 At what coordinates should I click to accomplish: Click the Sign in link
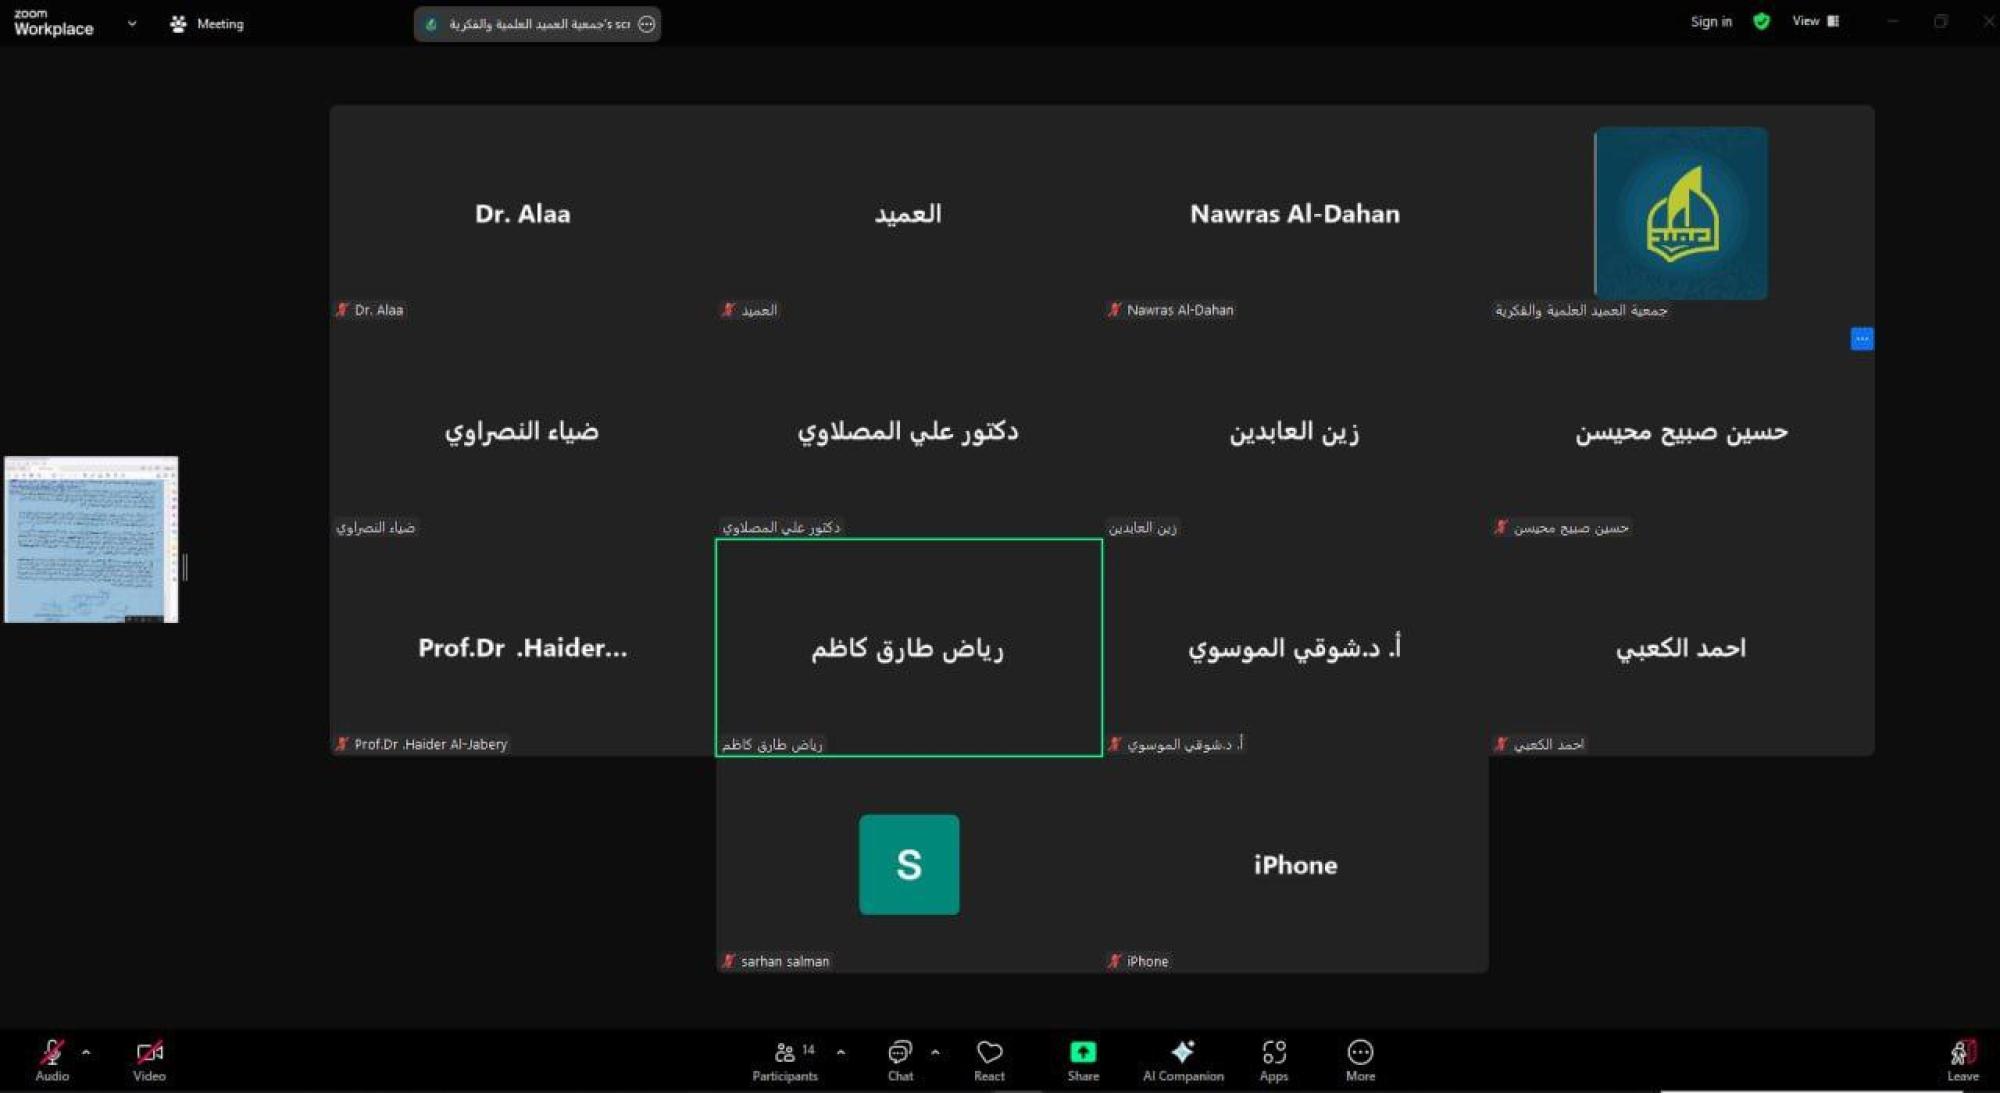pyautogui.click(x=1711, y=21)
